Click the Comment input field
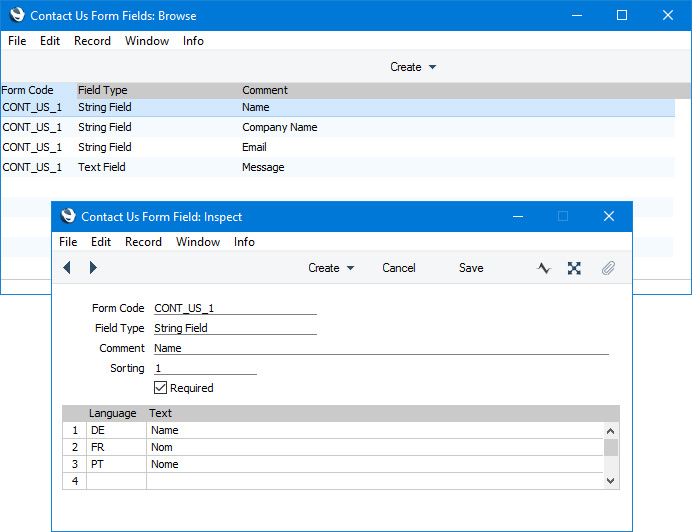Viewport: 692px width, 532px height. coord(381,348)
